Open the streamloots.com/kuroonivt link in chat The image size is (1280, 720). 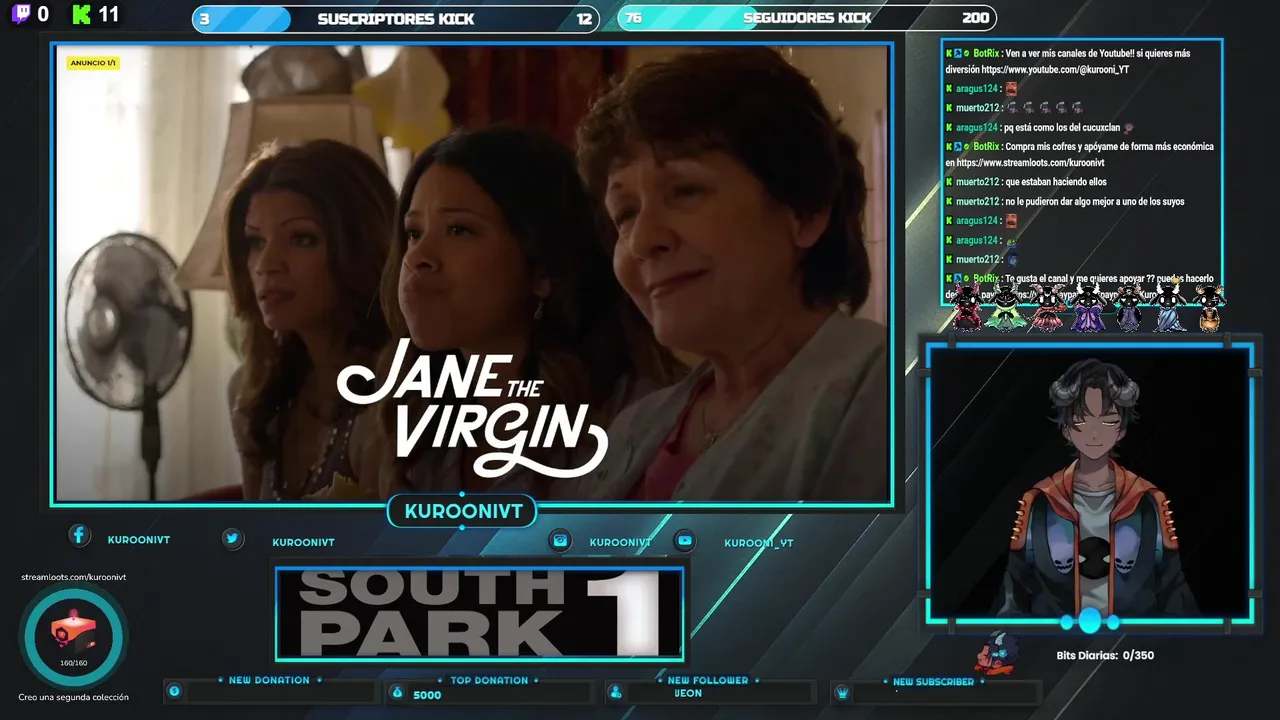(1030, 163)
